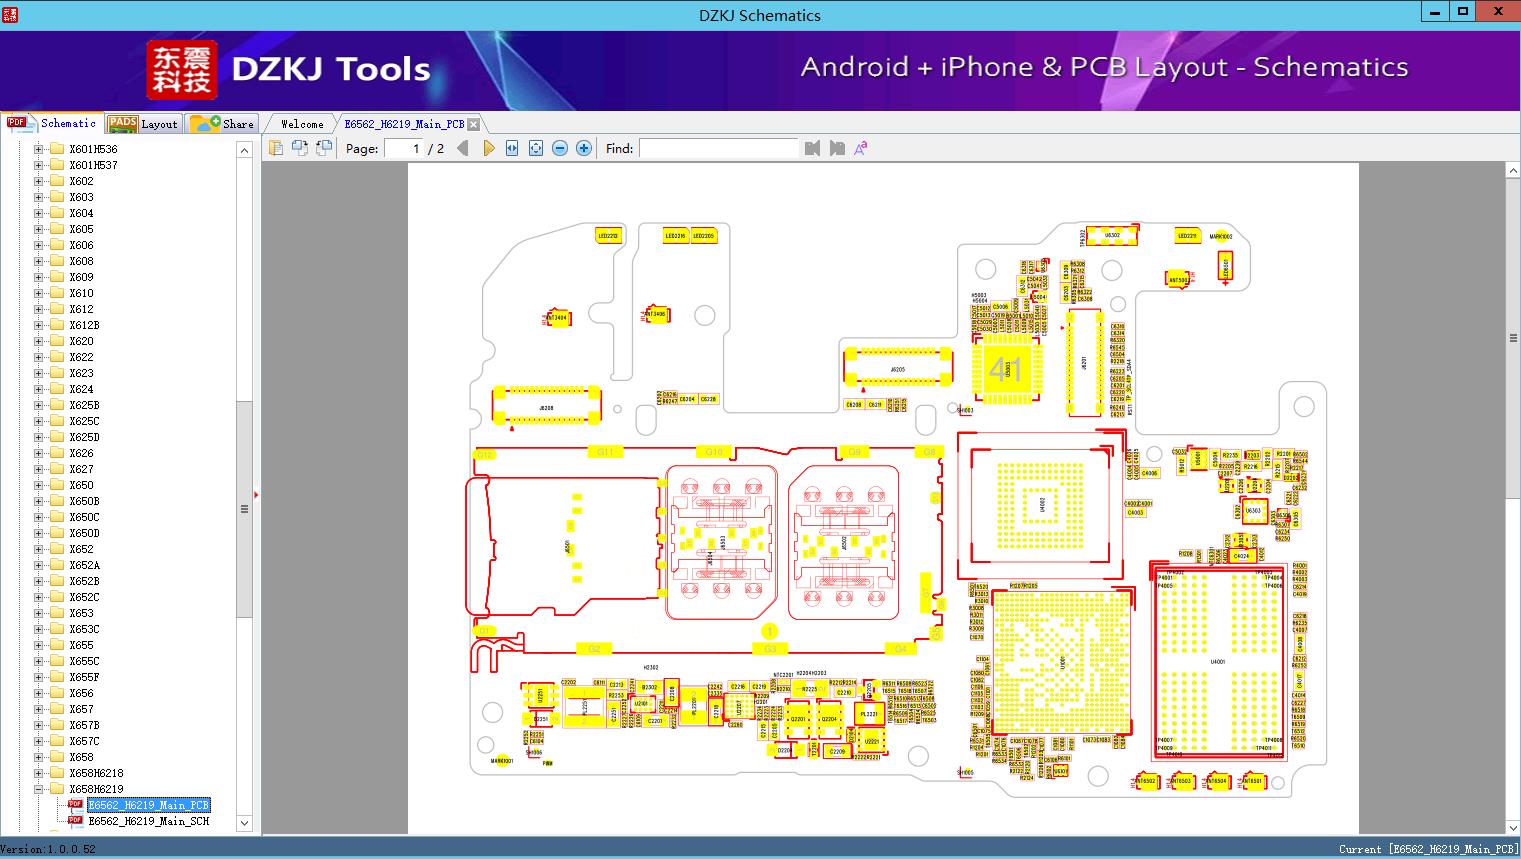The width and height of the screenshot is (1521, 859).
Task: Click the X601H536 folder icon
Action: pyautogui.click(x=57, y=149)
